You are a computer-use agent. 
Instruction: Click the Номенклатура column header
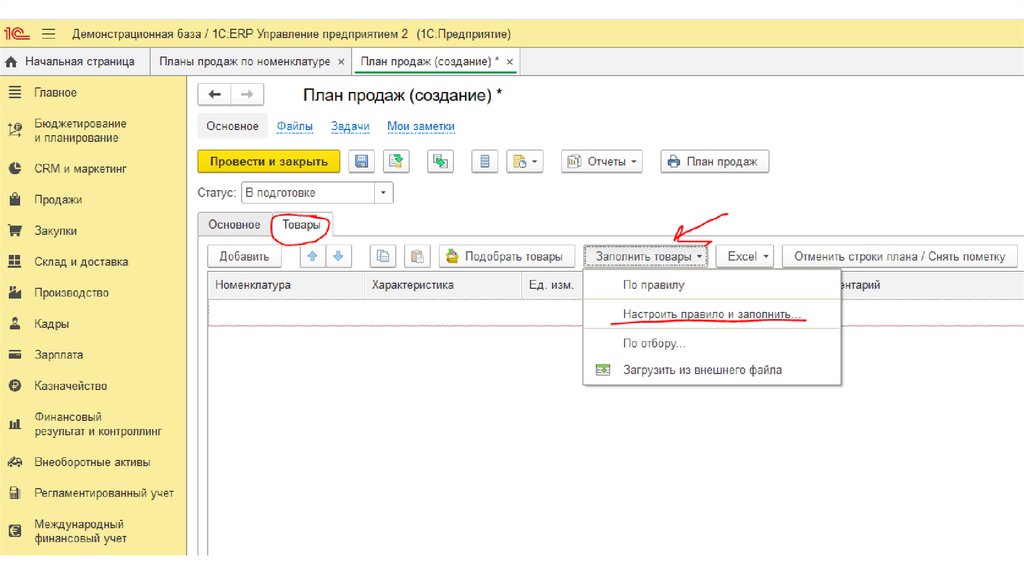pyautogui.click(x=286, y=285)
